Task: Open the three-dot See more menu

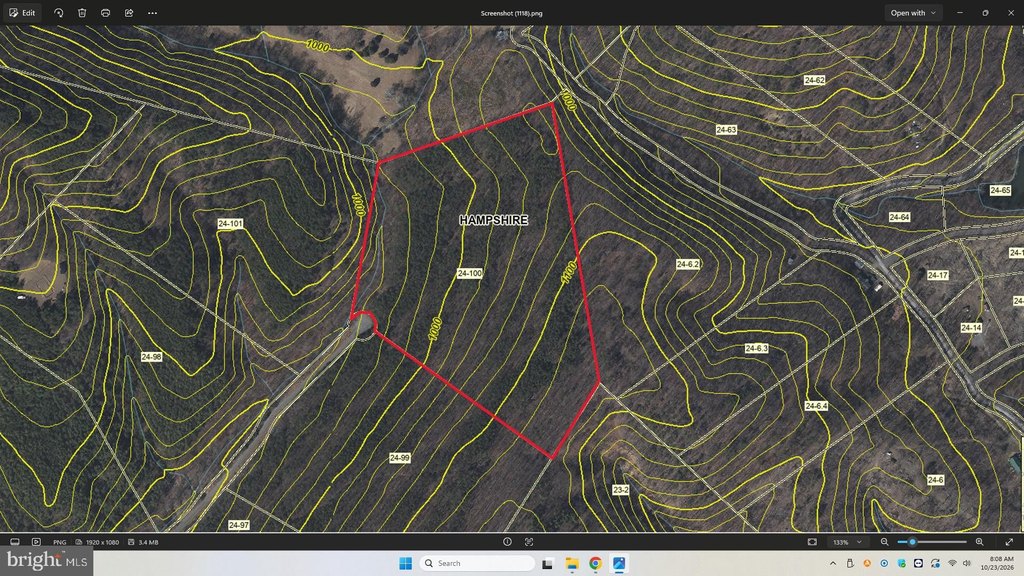Action: (x=153, y=13)
